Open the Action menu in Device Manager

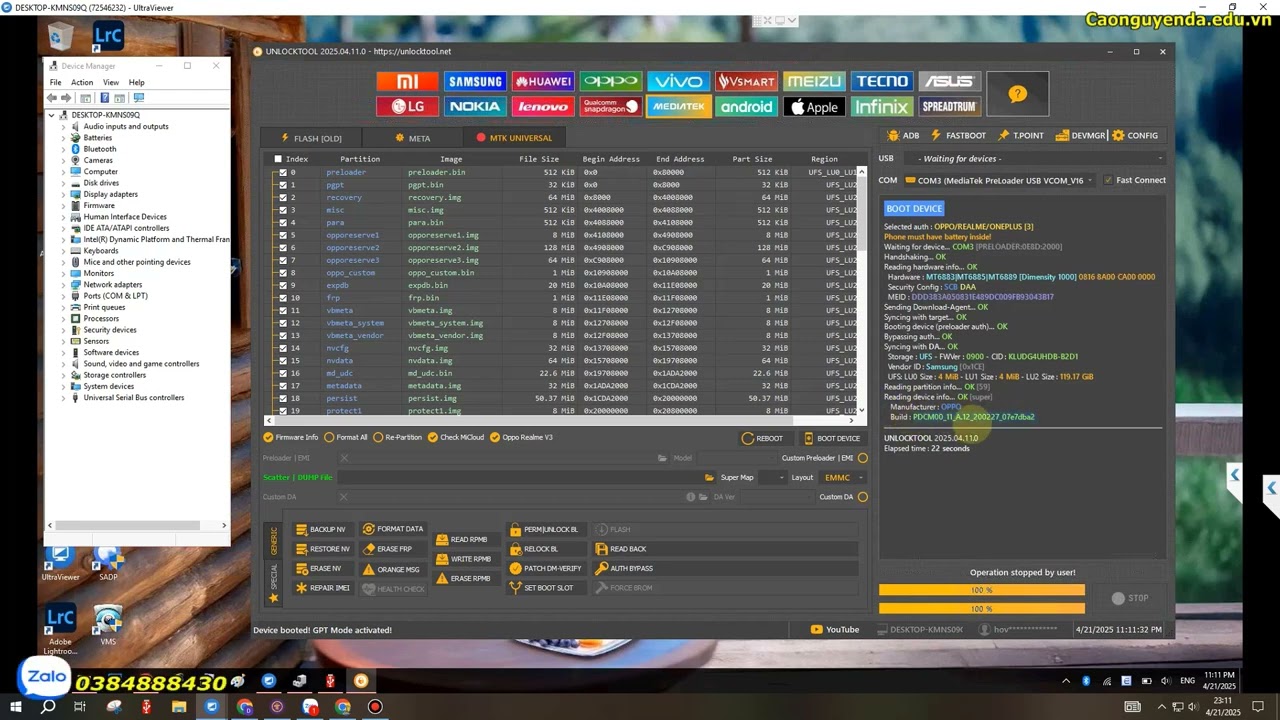point(82,82)
